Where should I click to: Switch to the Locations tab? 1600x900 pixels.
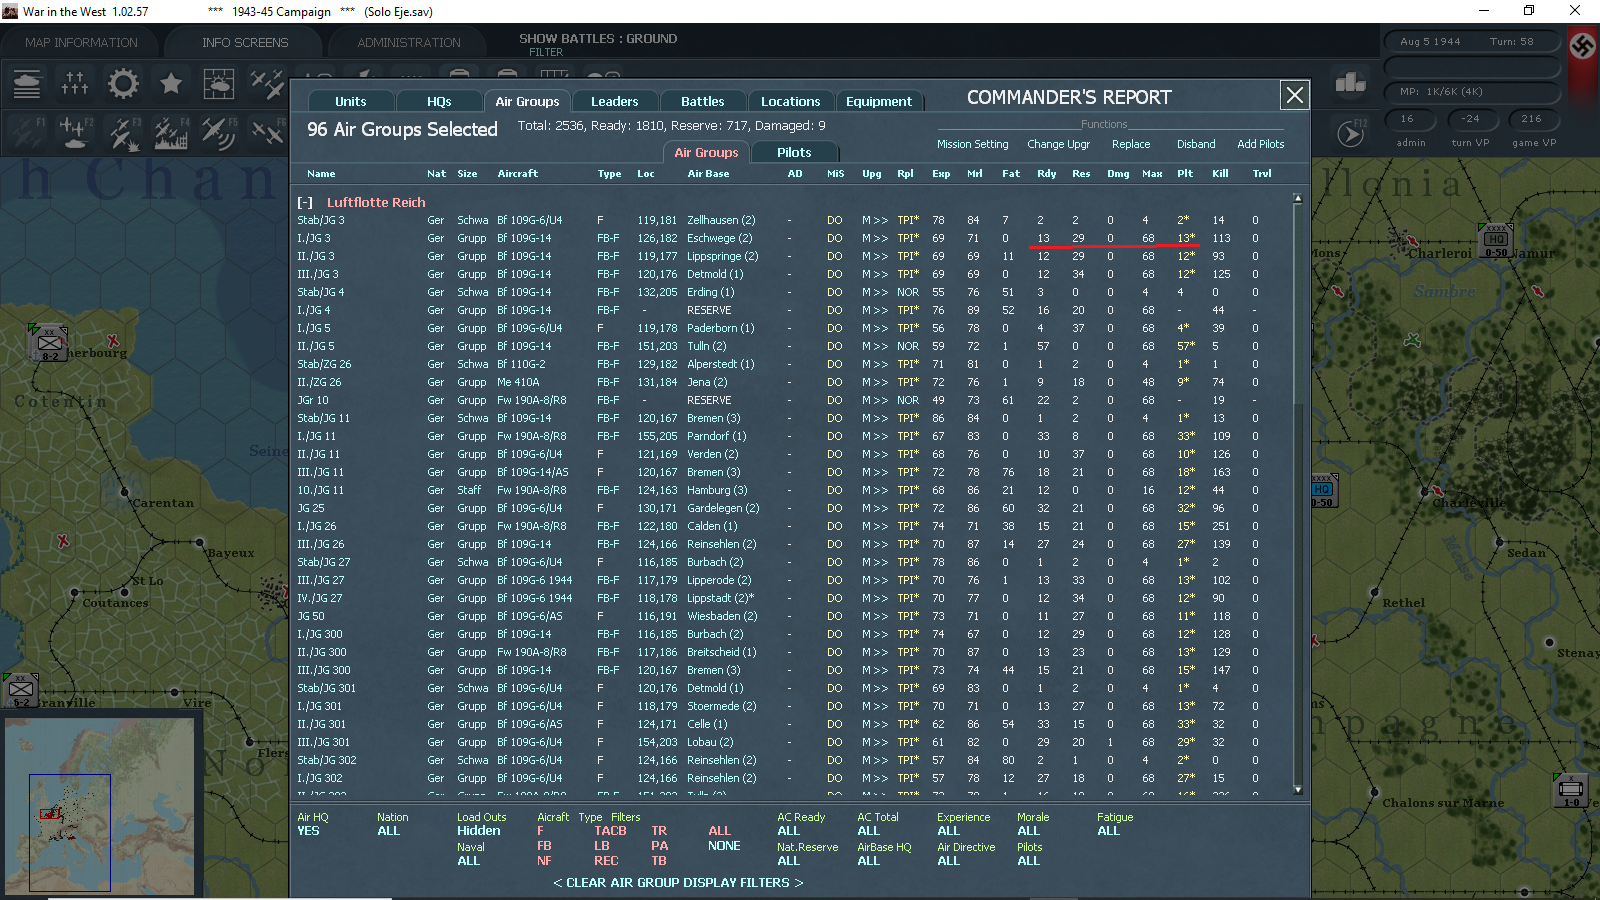click(790, 101)
